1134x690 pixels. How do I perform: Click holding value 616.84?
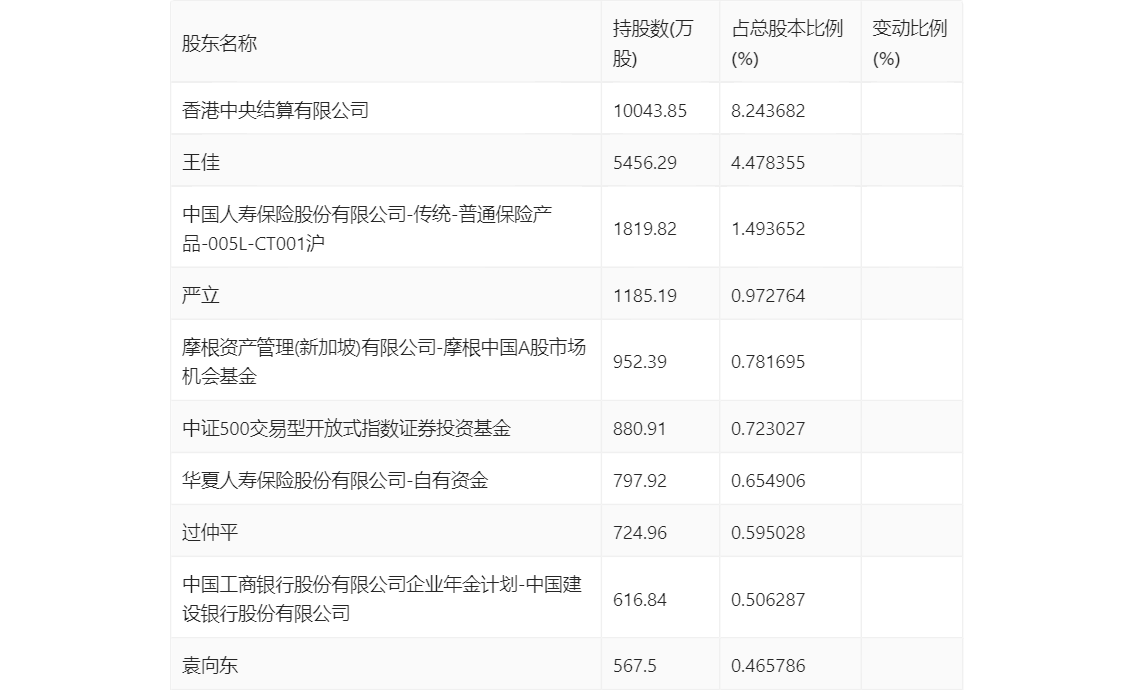tap(639, 600)
